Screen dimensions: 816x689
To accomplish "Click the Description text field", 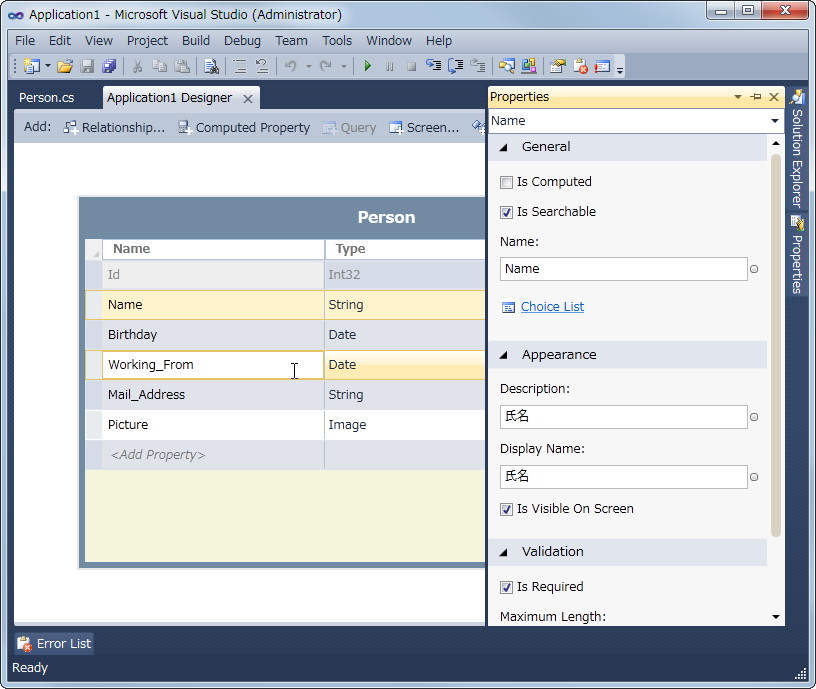I will (x=623, y=417).
